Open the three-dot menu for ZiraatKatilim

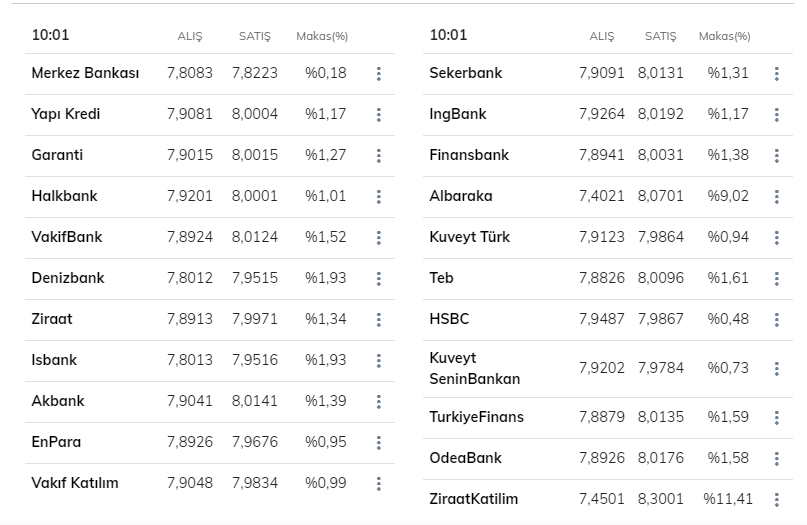(777, 500)
